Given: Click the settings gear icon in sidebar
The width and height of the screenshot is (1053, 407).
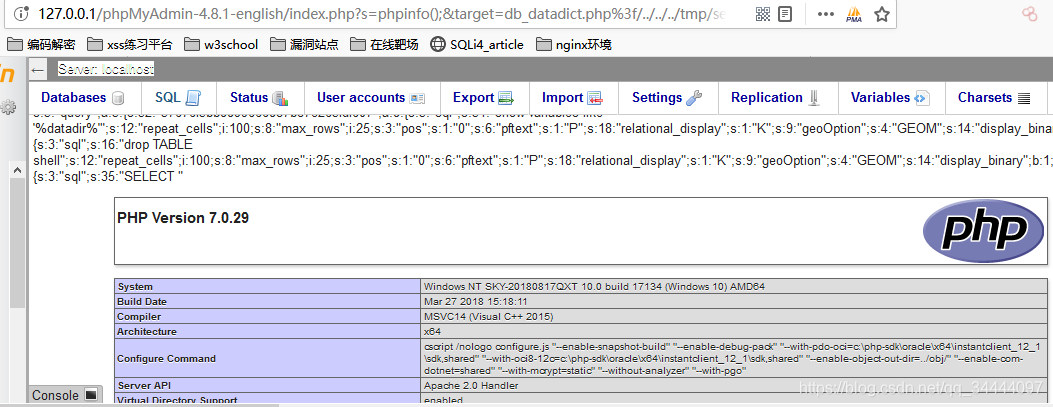Looking at the screenshot, I should click(8, 107).
